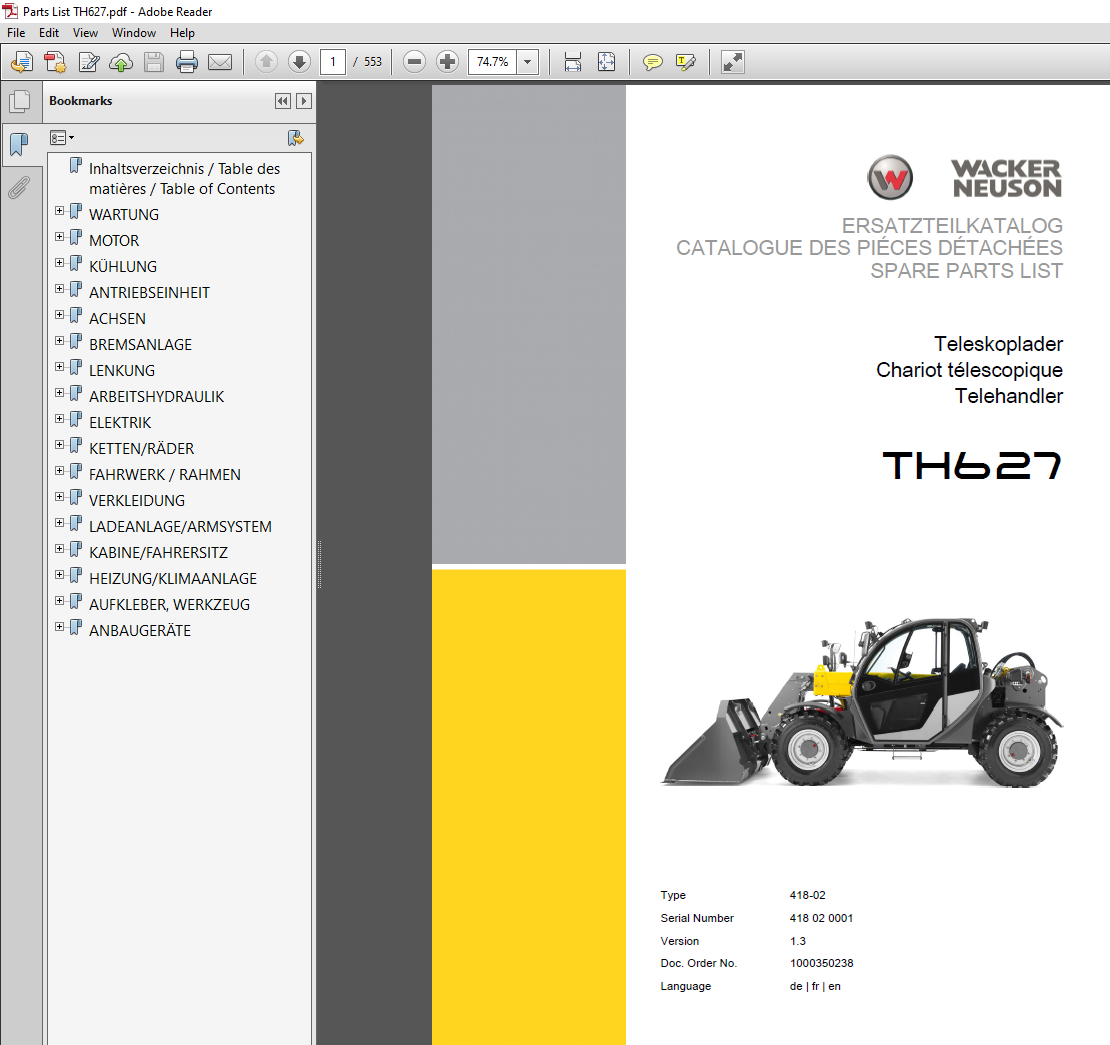Click the zoom in plus button
This screenshot has height=1045, width=1110.
pos(448,62)
